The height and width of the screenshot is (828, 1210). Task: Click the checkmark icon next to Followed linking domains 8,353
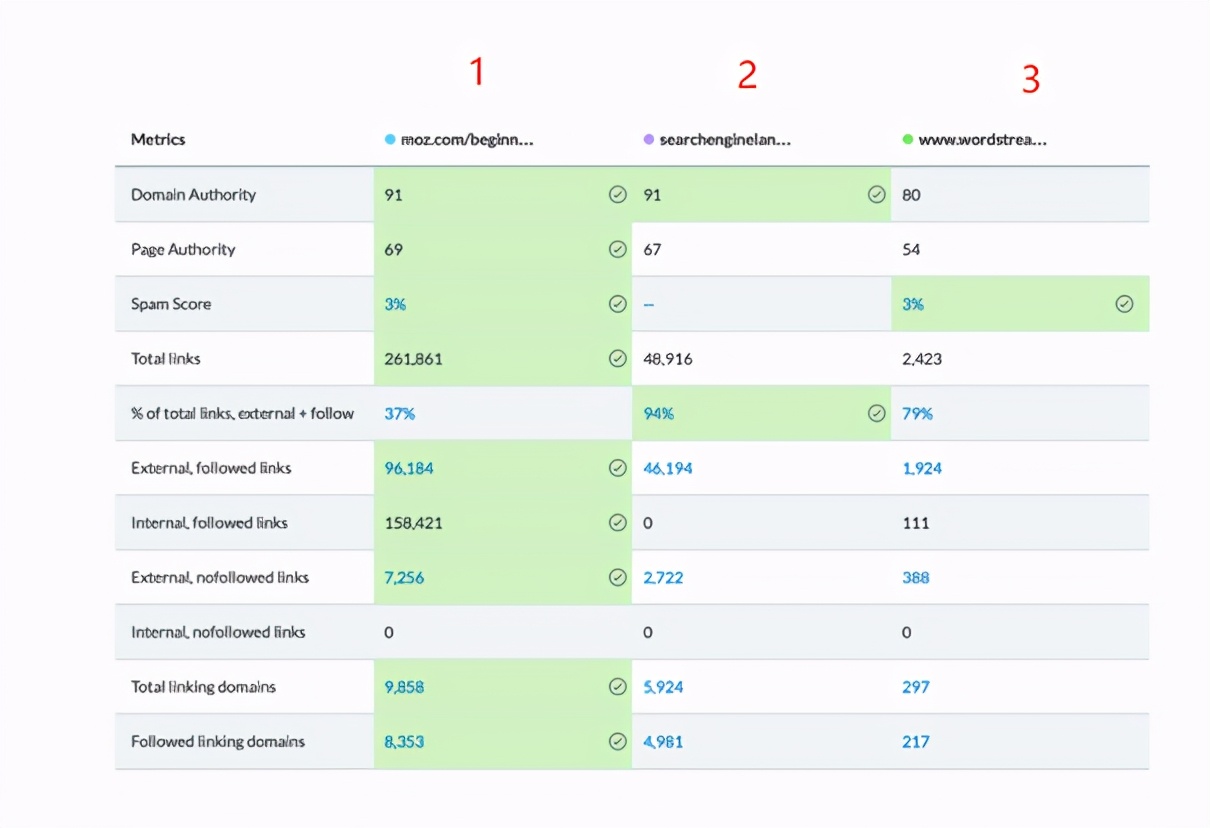(x=618, y=742)
